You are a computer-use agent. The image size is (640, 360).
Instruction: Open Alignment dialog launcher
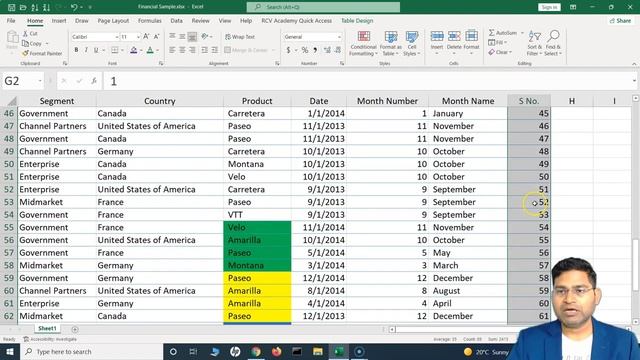coord(277,63)
